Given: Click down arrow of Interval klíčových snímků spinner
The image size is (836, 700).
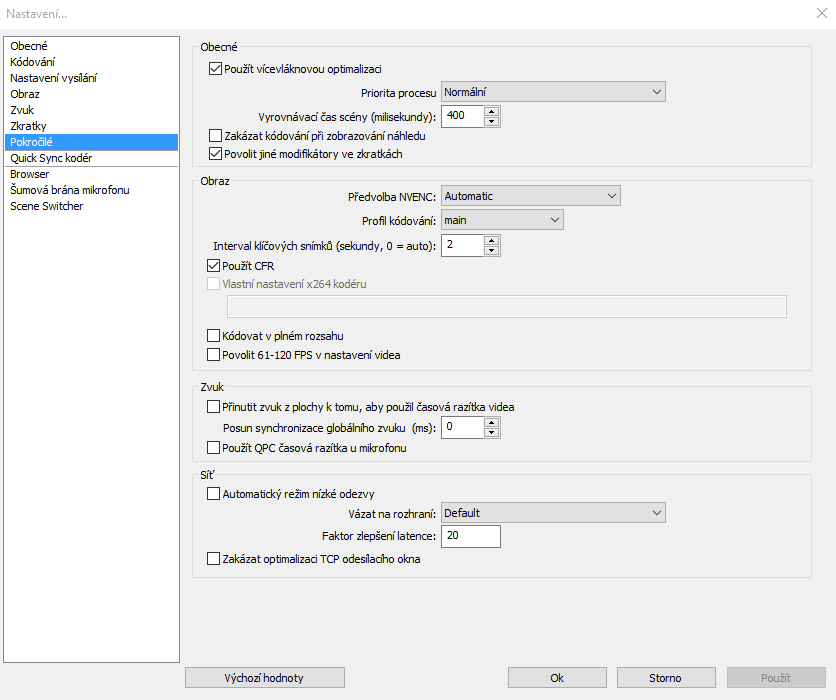Looking at the screenshot, I should 491,251.
